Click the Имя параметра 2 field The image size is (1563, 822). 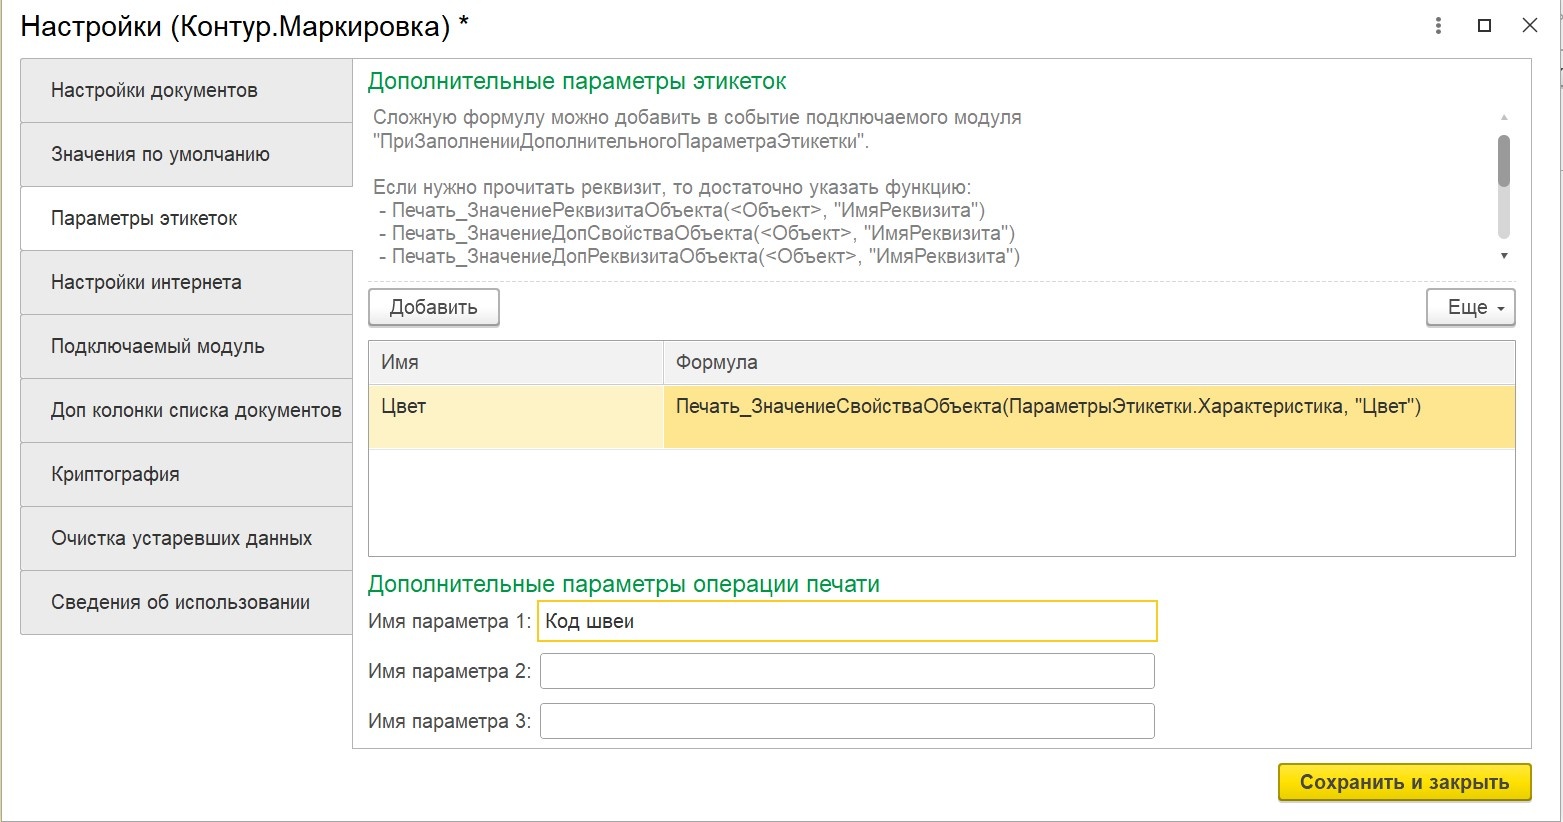click(x=848, y=671)
